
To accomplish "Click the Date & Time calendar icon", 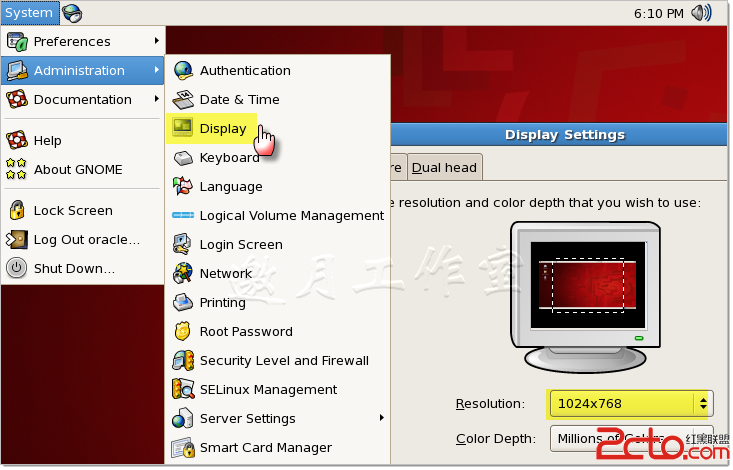I will pos(183,100).
